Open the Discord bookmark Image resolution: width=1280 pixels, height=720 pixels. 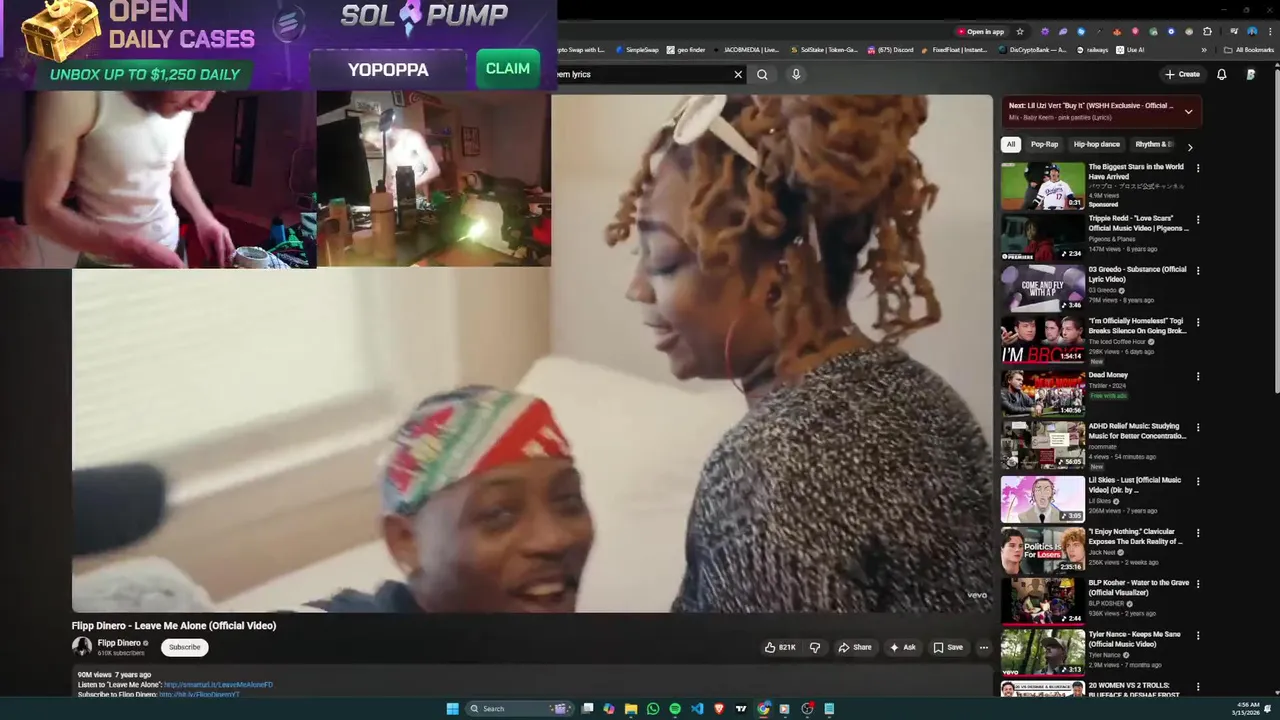[x=890, y=50]
